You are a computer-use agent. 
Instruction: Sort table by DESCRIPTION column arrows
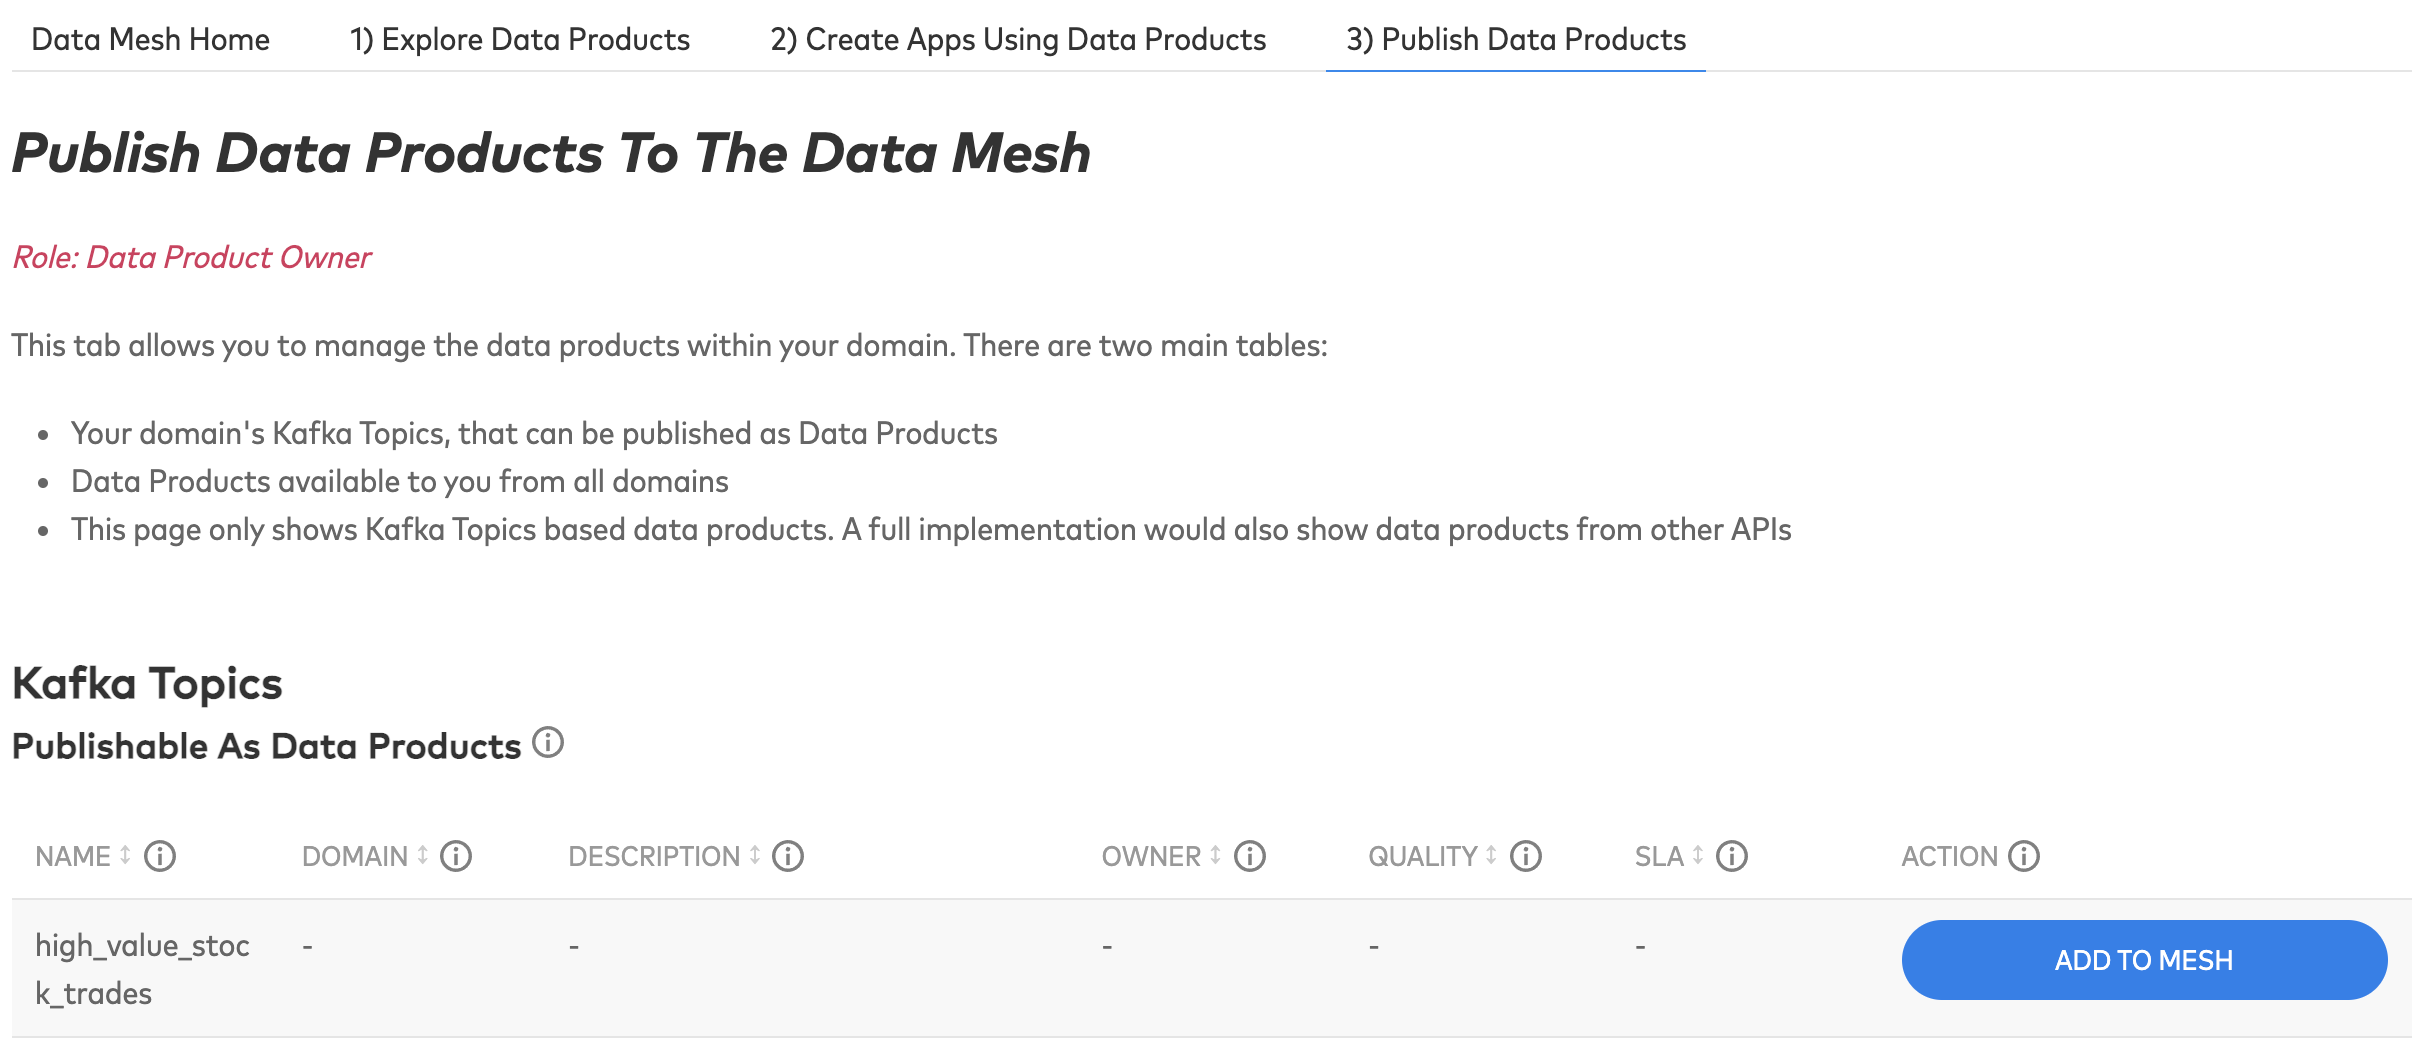point(755,855)
